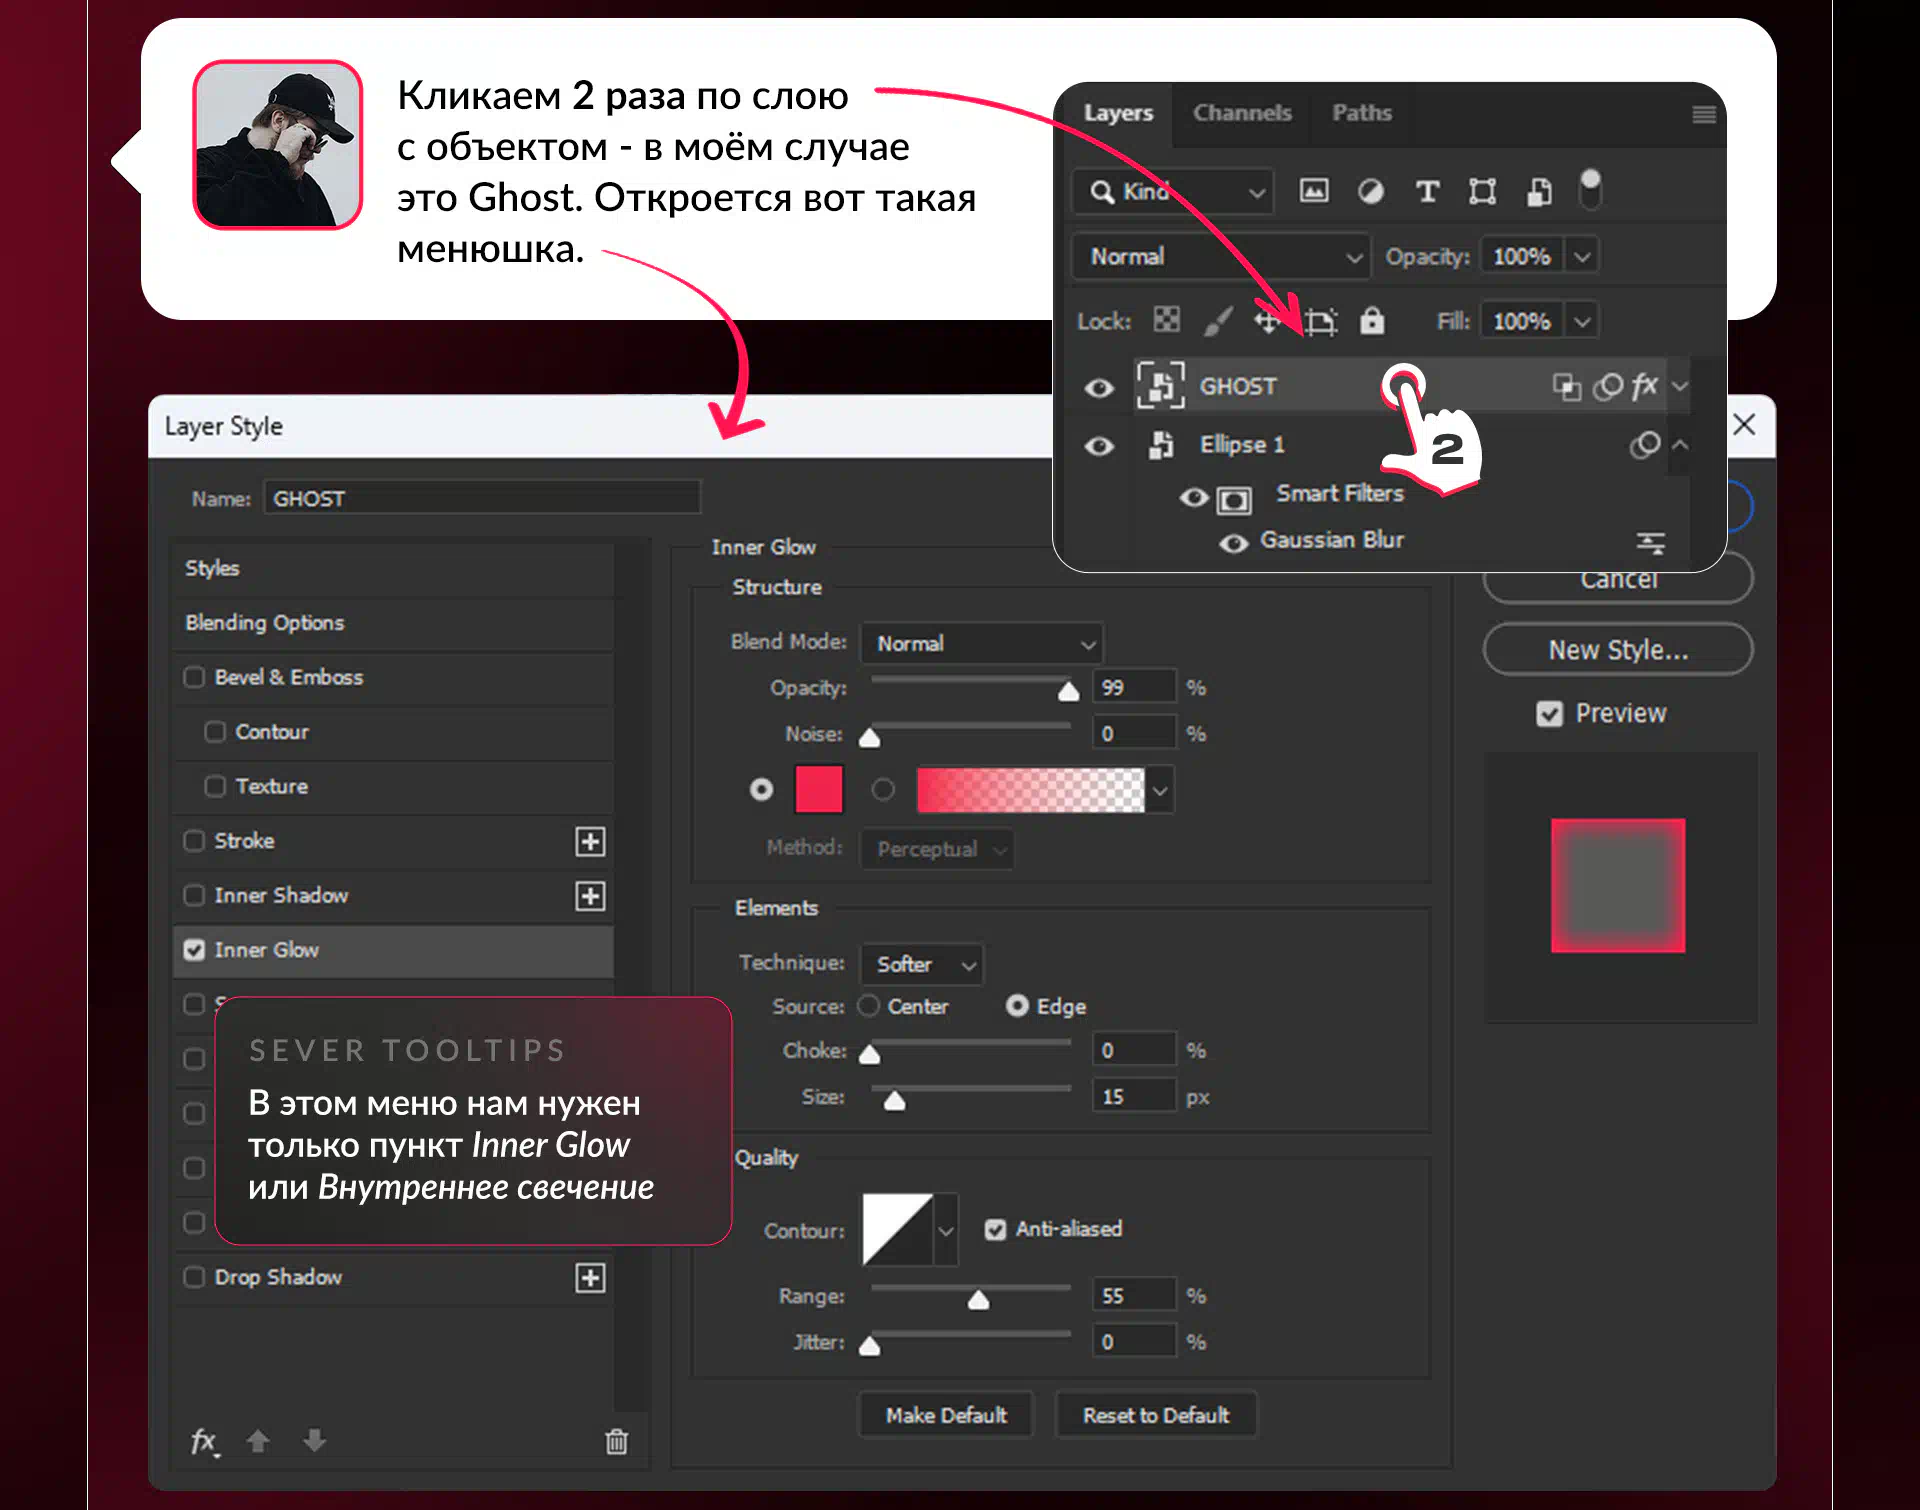Click the Make Default button
This screenshot has height=1510, width=1920.
[x=946, y=1415]
